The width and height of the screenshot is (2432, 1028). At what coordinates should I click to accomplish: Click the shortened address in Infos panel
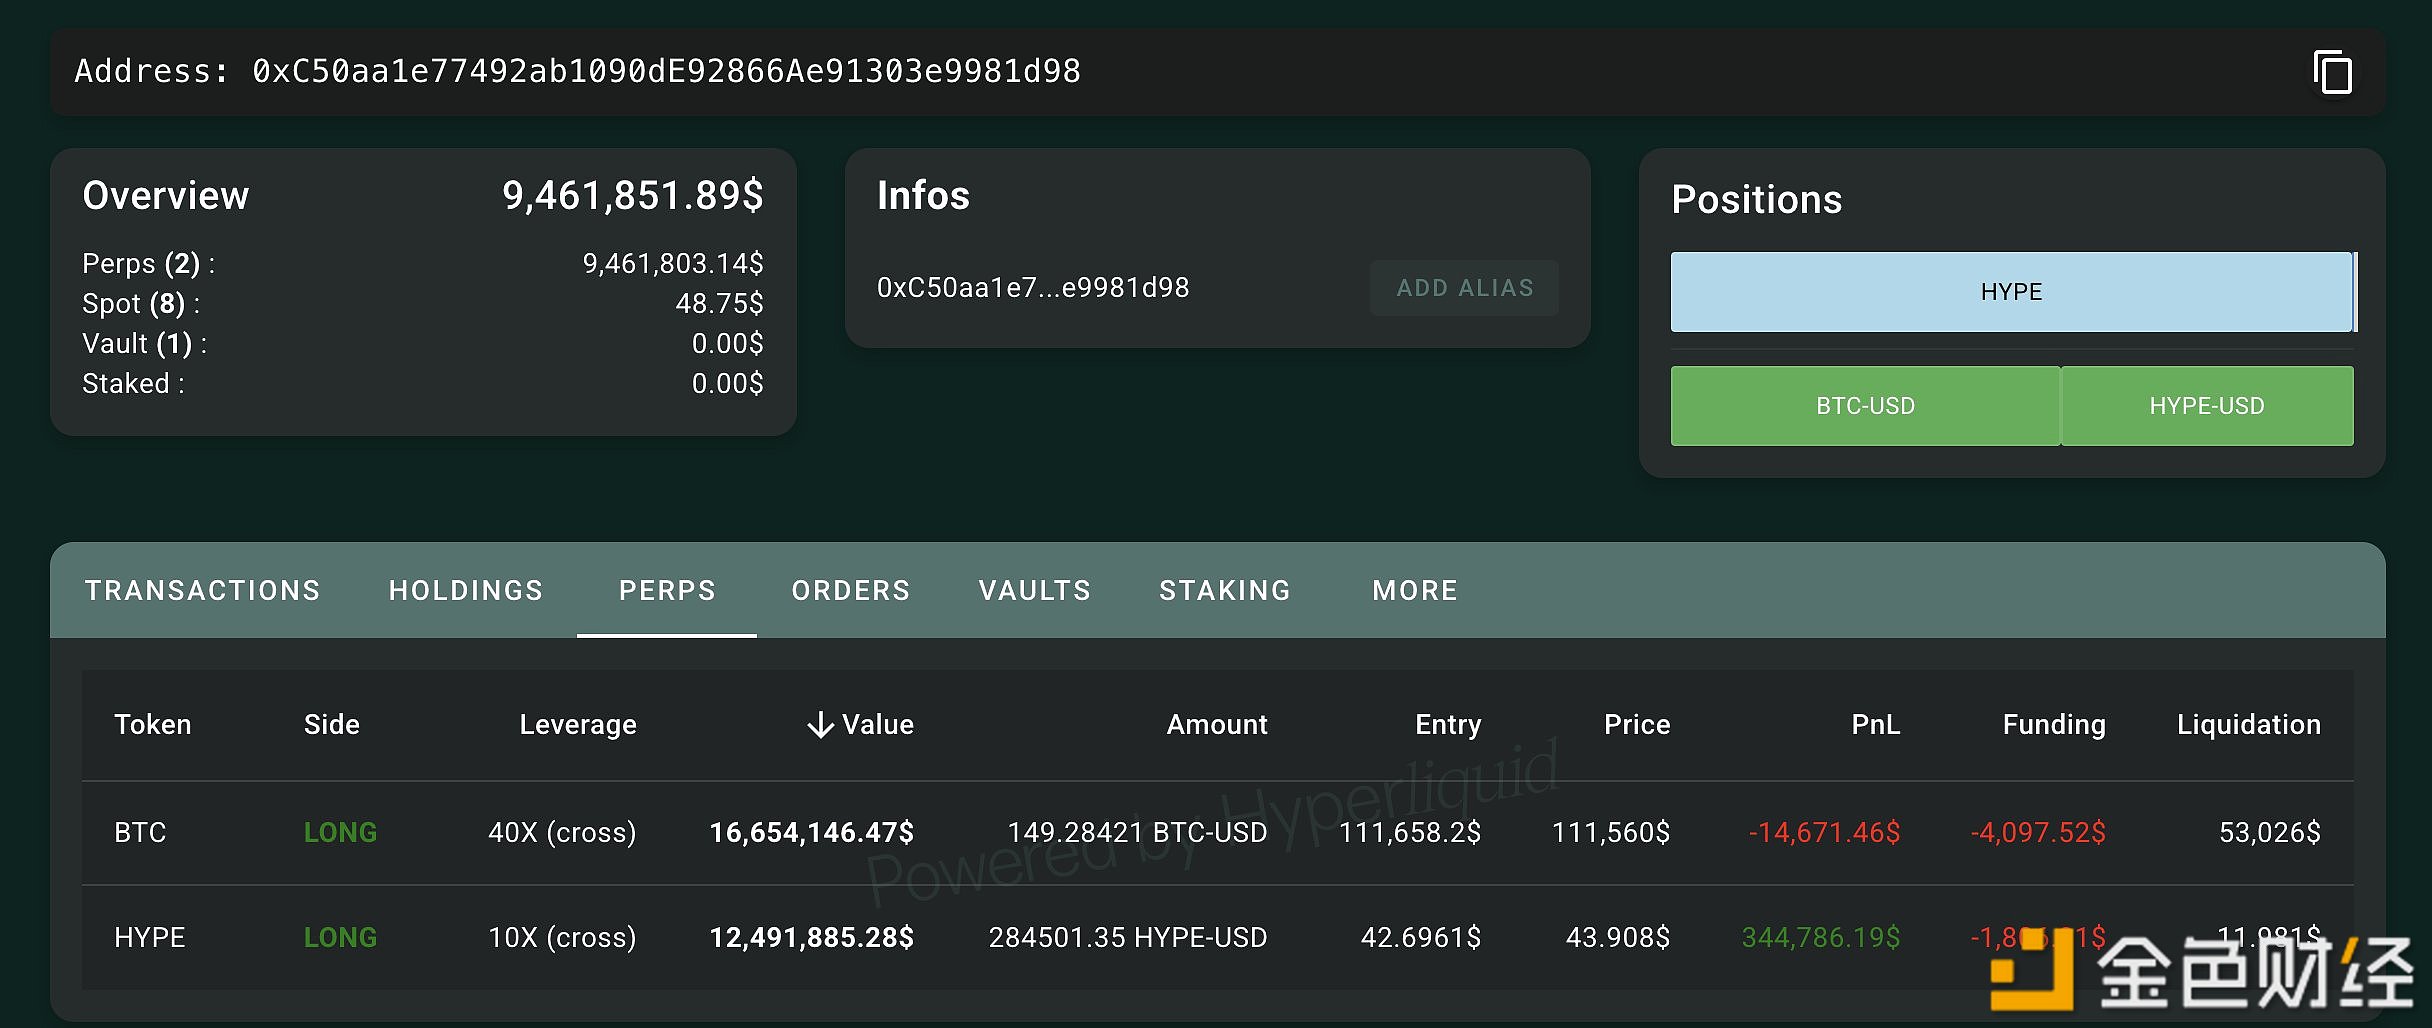1033,288
